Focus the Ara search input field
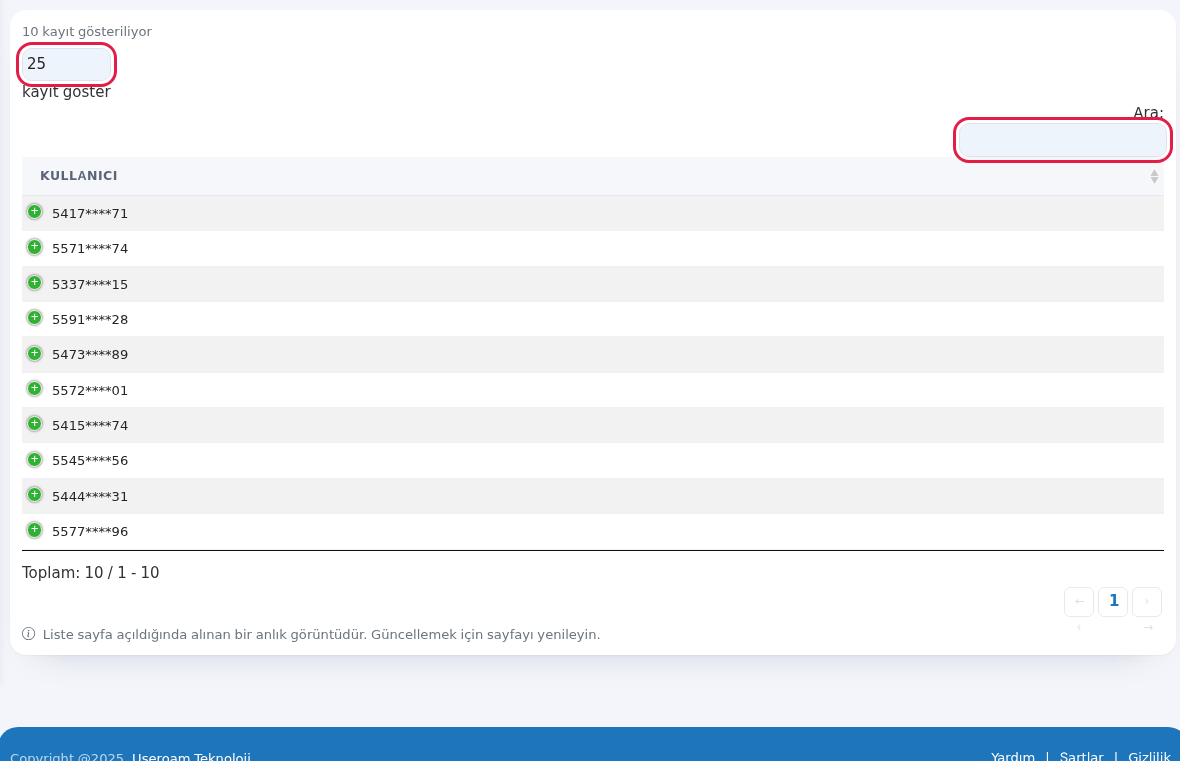This screenshot has width=1180, height=761. pos(1063,140)
